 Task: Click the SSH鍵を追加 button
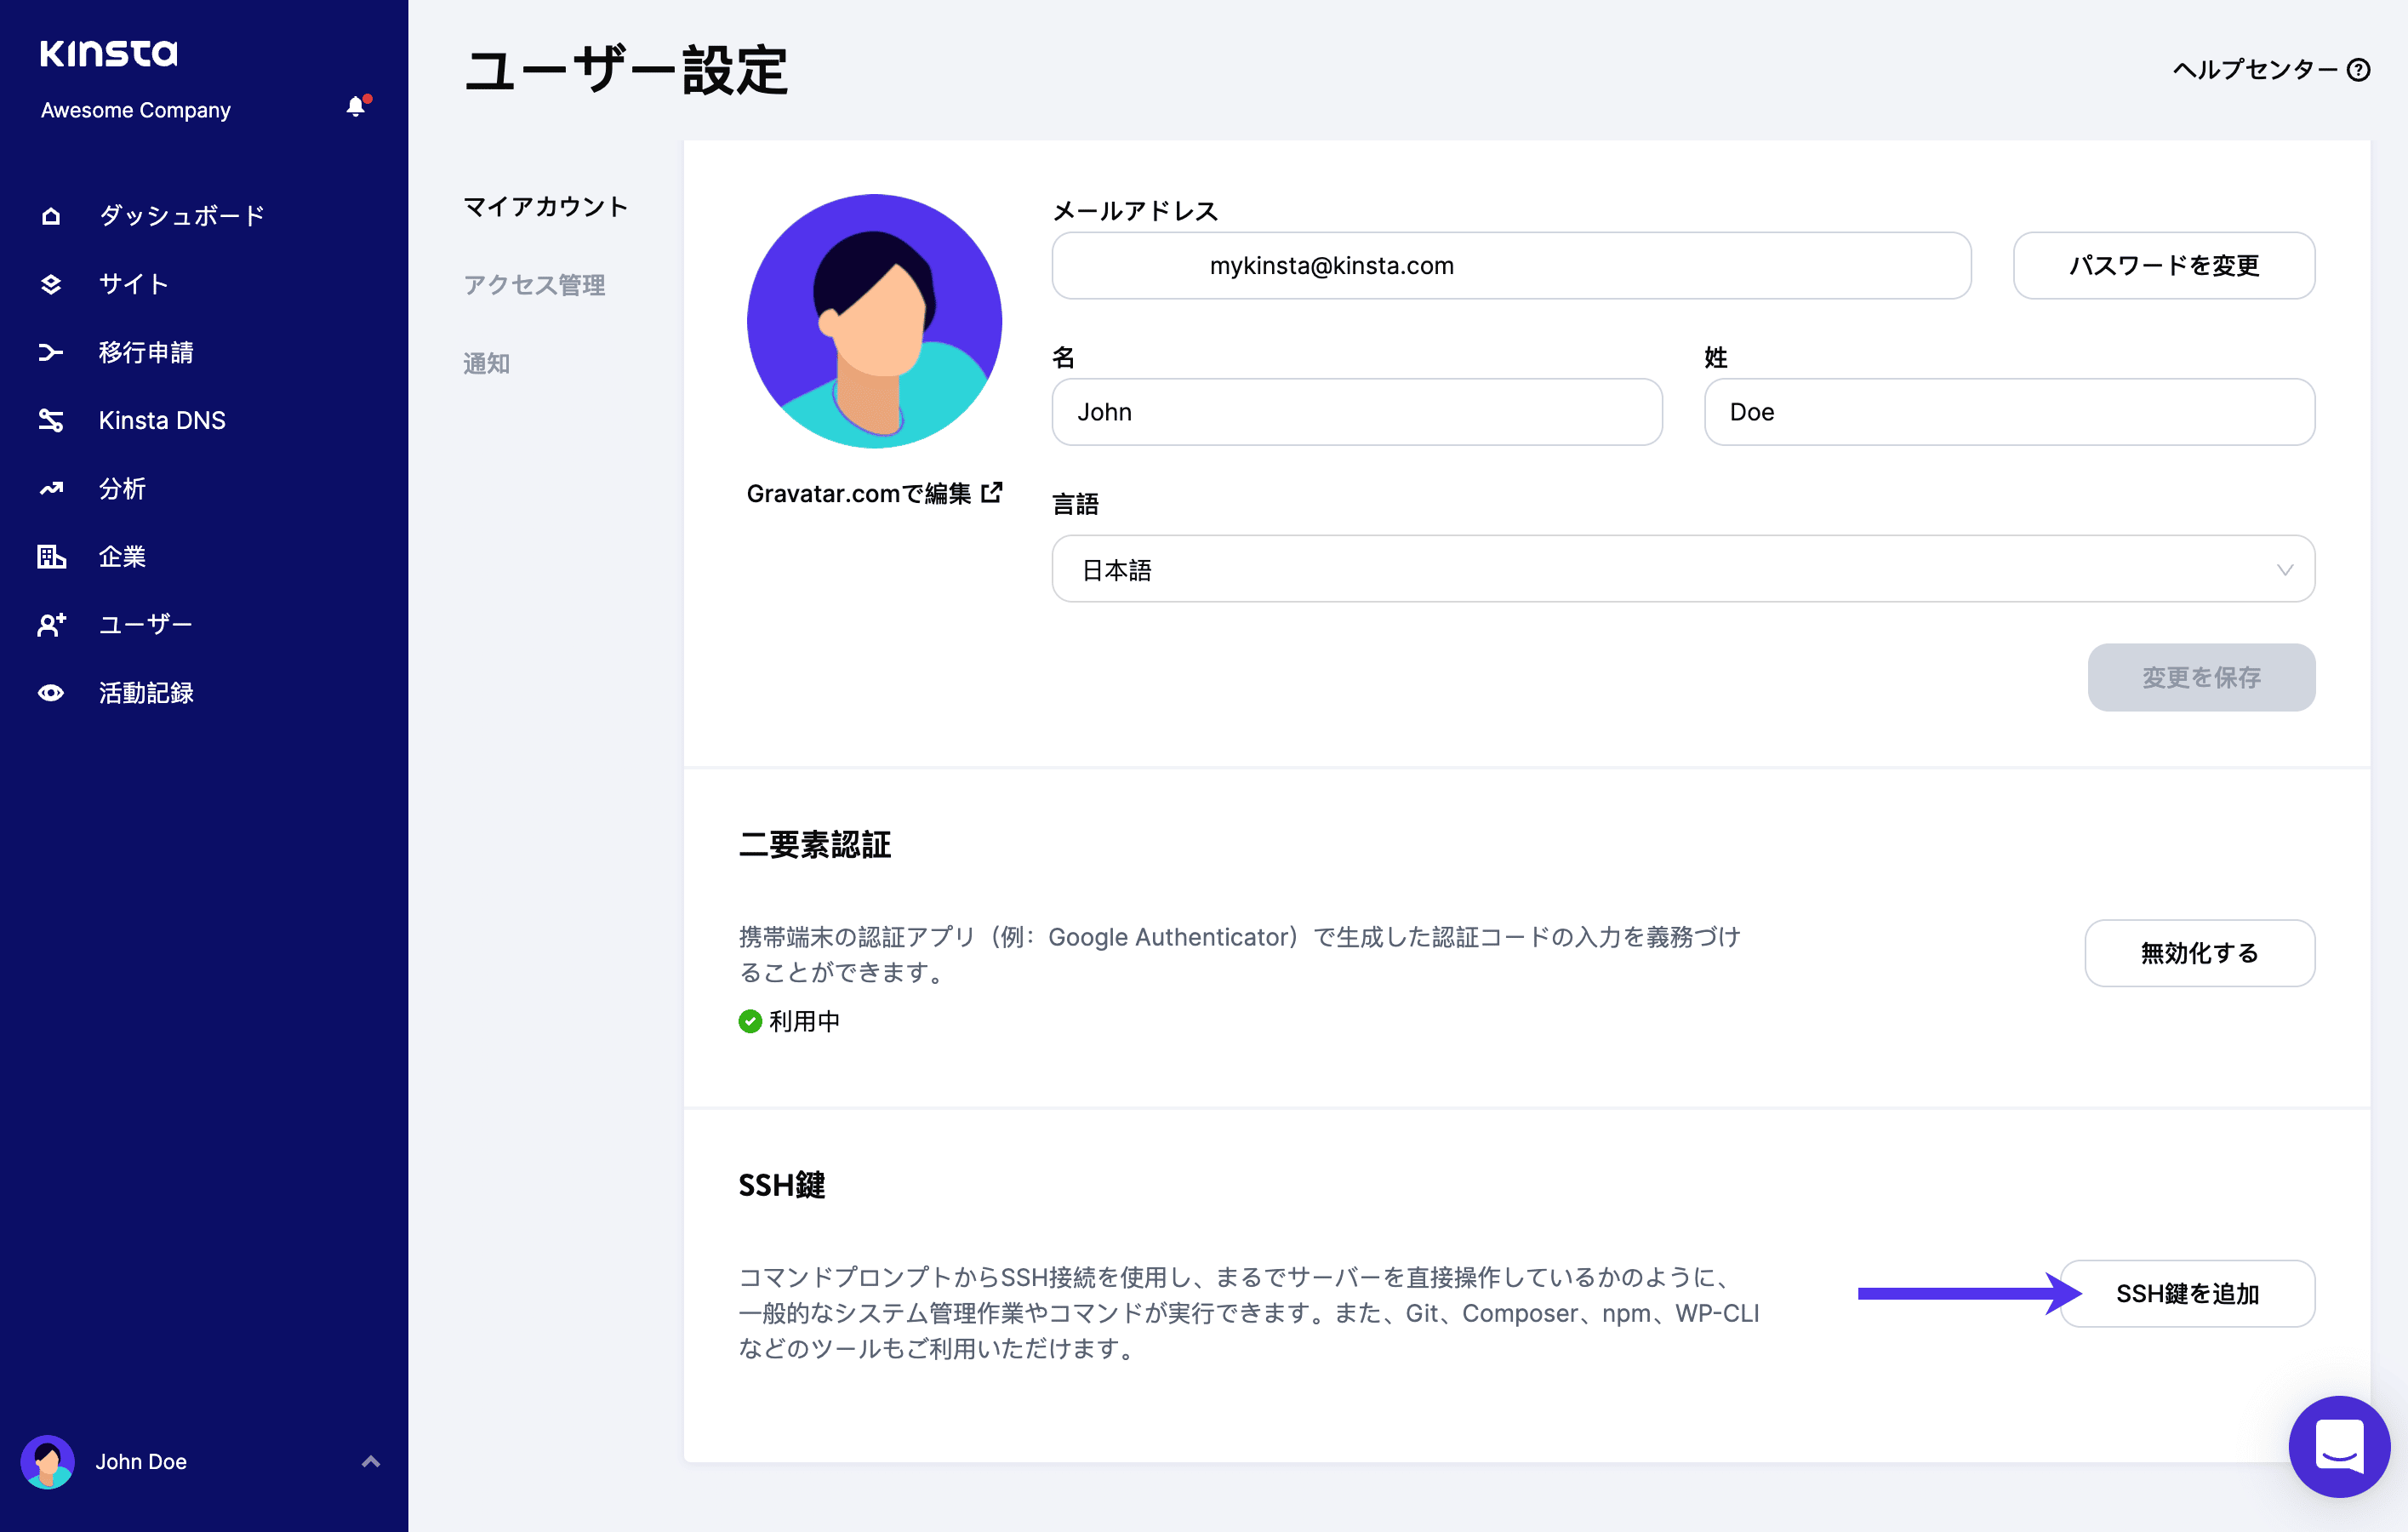coord(2188,1293)
